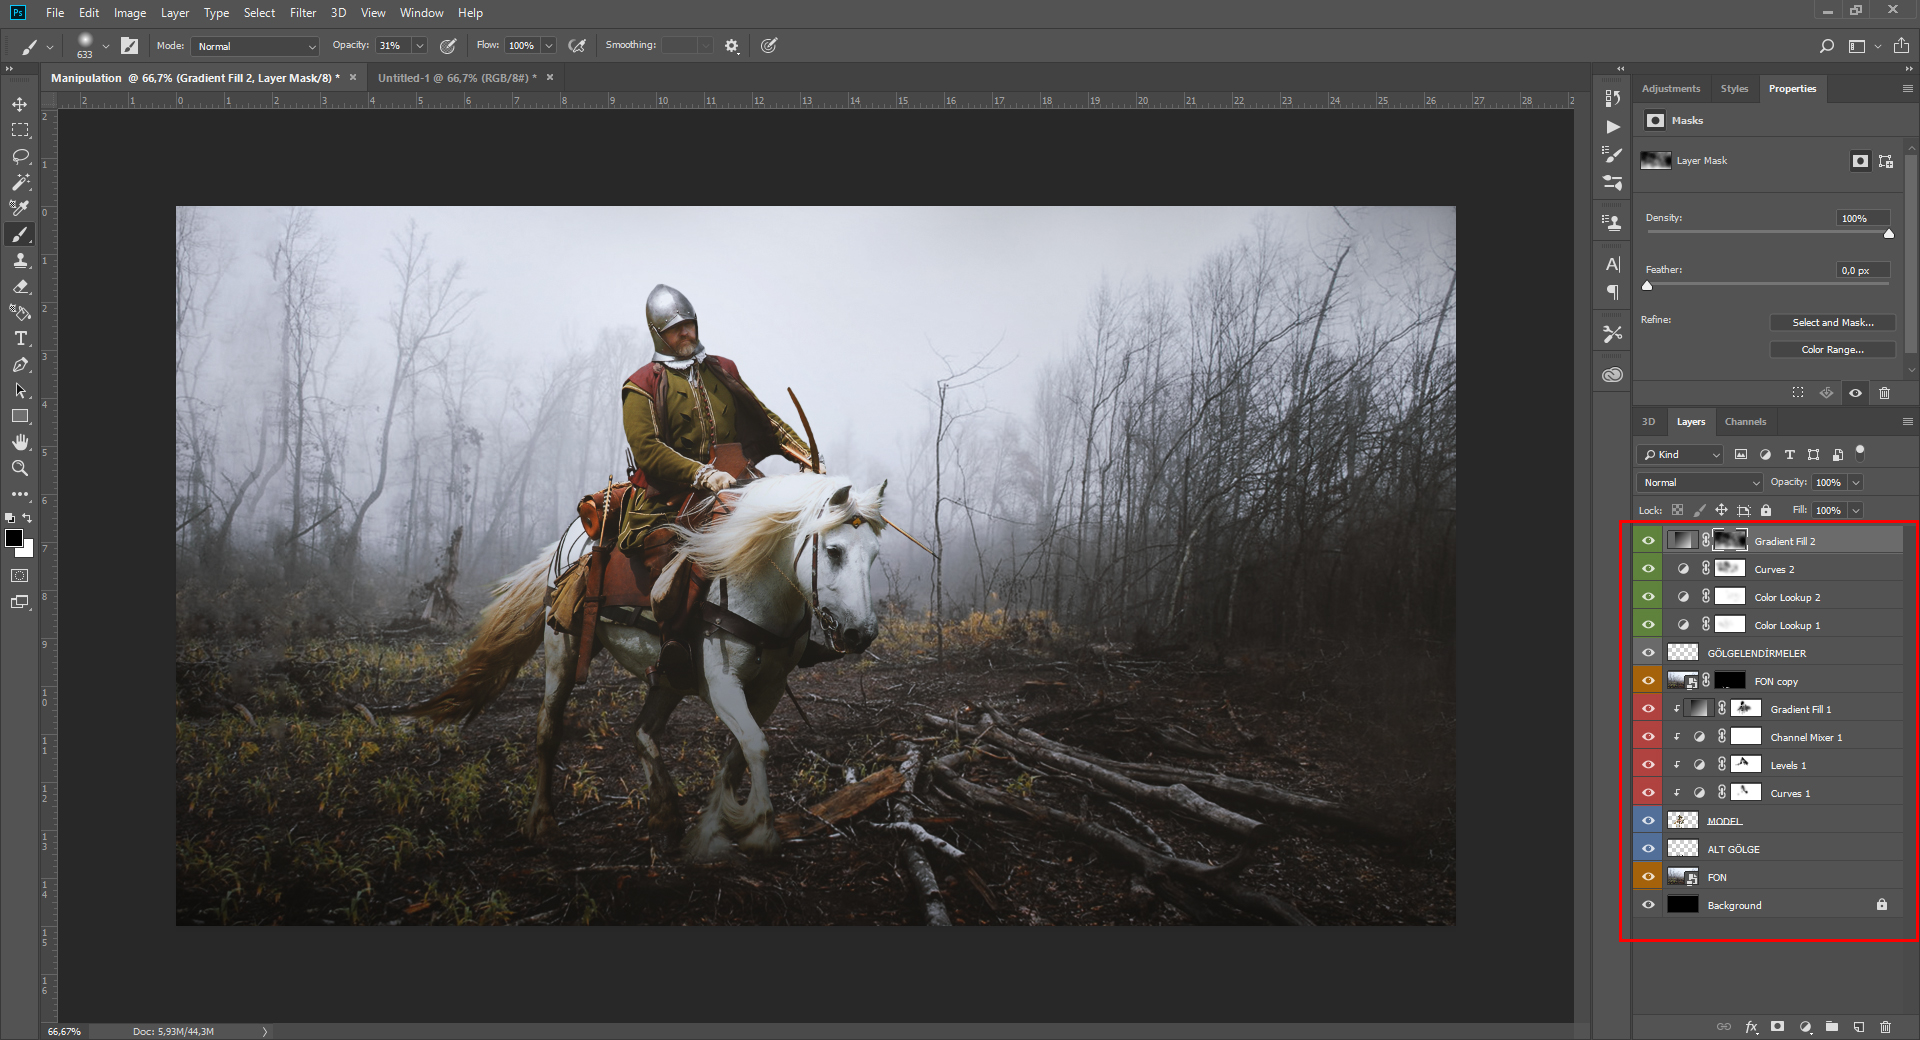Hide the Channel Mixer 1 layer
The height and width of the screenshot is (1040, 1920).
[x=1648, y=737]
